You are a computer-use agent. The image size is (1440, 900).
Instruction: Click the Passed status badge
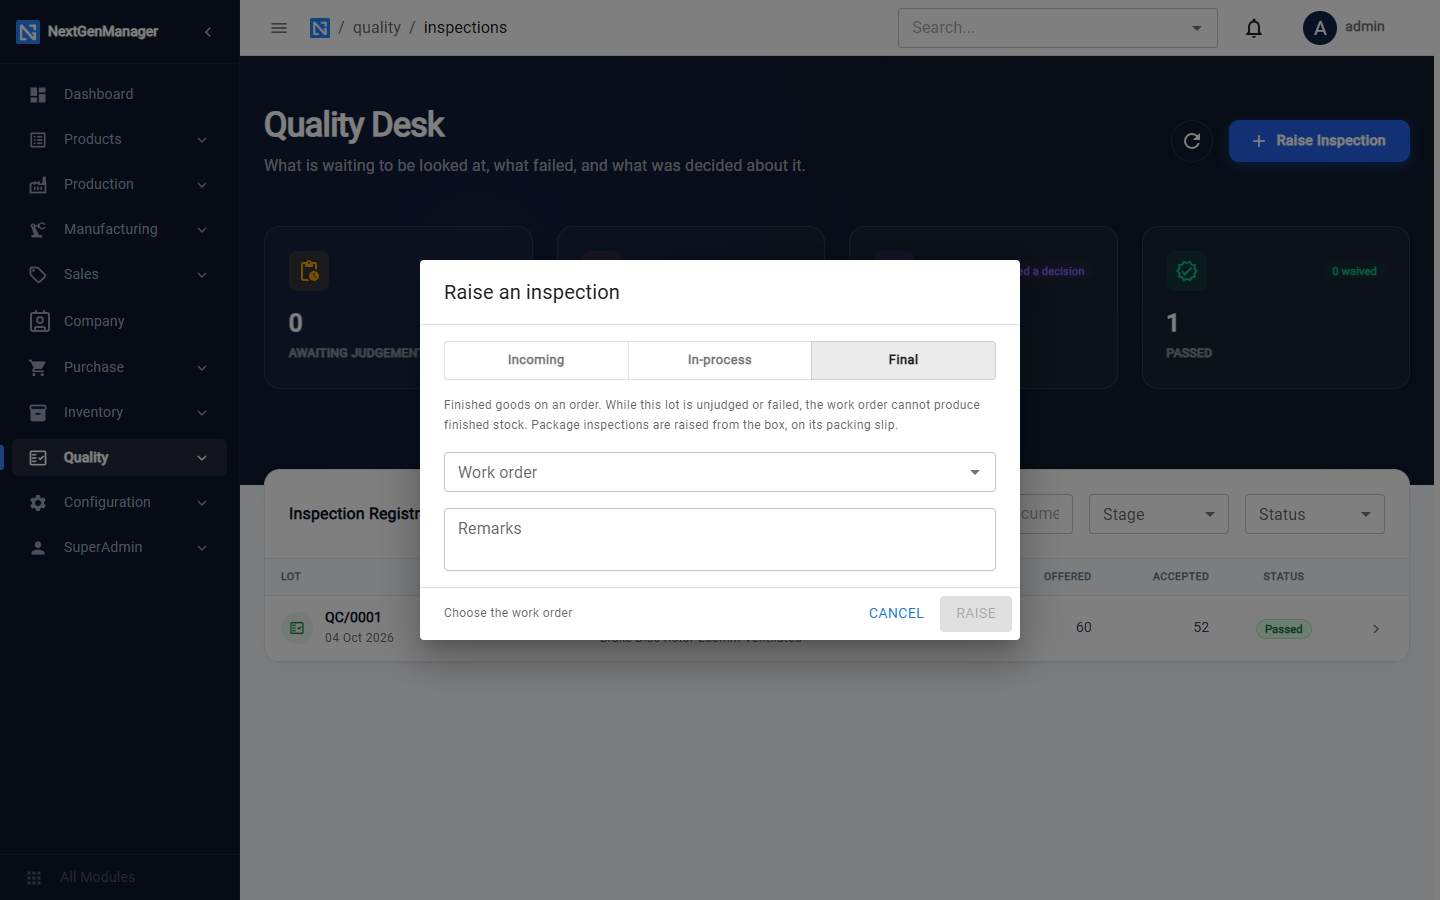(x=1283, y=629)
